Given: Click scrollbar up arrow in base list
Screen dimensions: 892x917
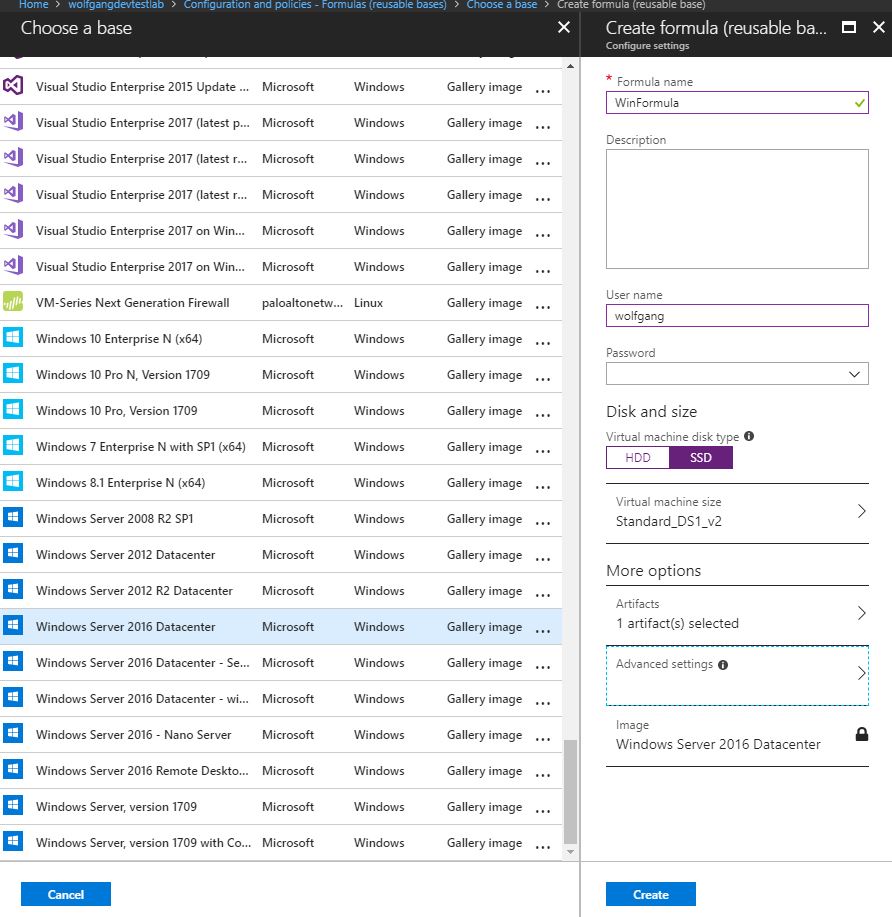Looking at the screenshot, I should 570,66.
